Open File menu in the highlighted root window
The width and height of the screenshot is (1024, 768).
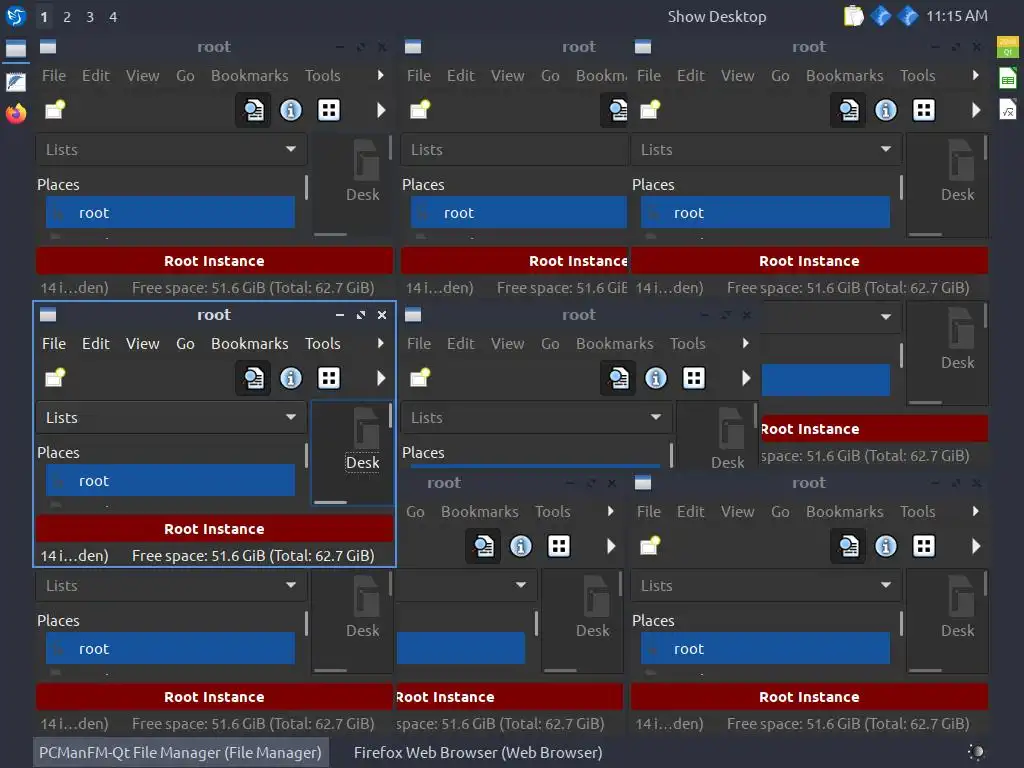pos(54,344)
